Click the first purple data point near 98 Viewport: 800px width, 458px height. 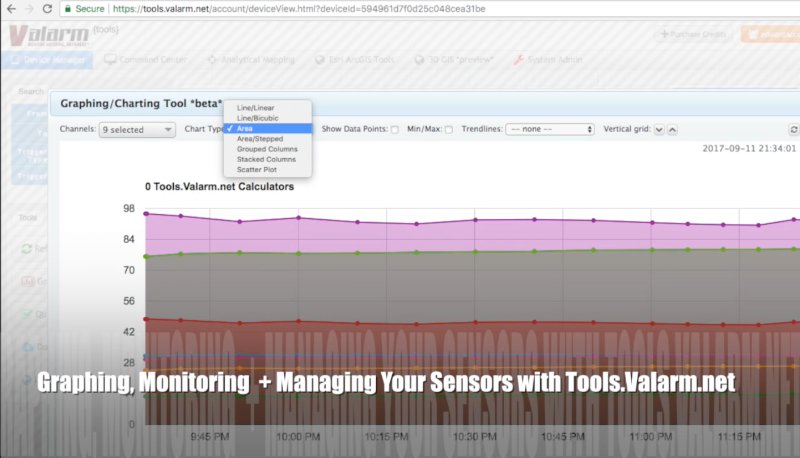[146, 214]
